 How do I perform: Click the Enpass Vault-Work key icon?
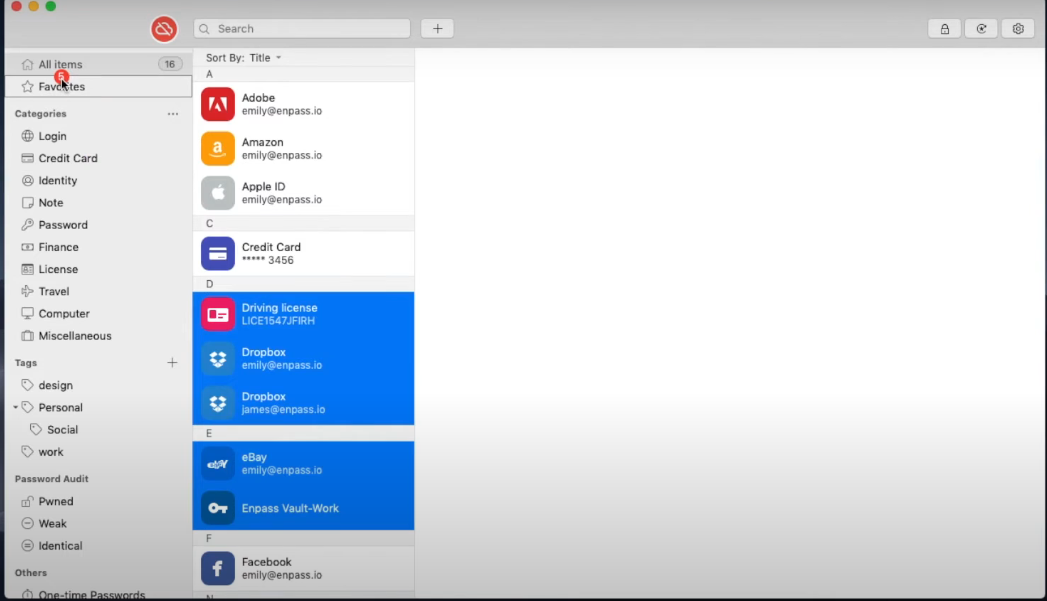pos(218,508)
